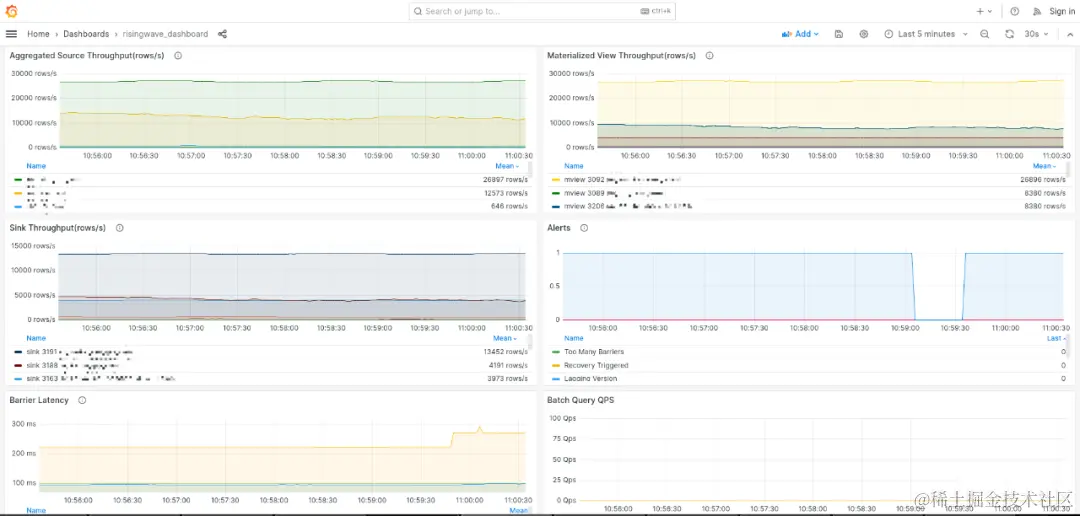Click the 26897 rows/s mean value
The image size is (1080, 516).
505,180
